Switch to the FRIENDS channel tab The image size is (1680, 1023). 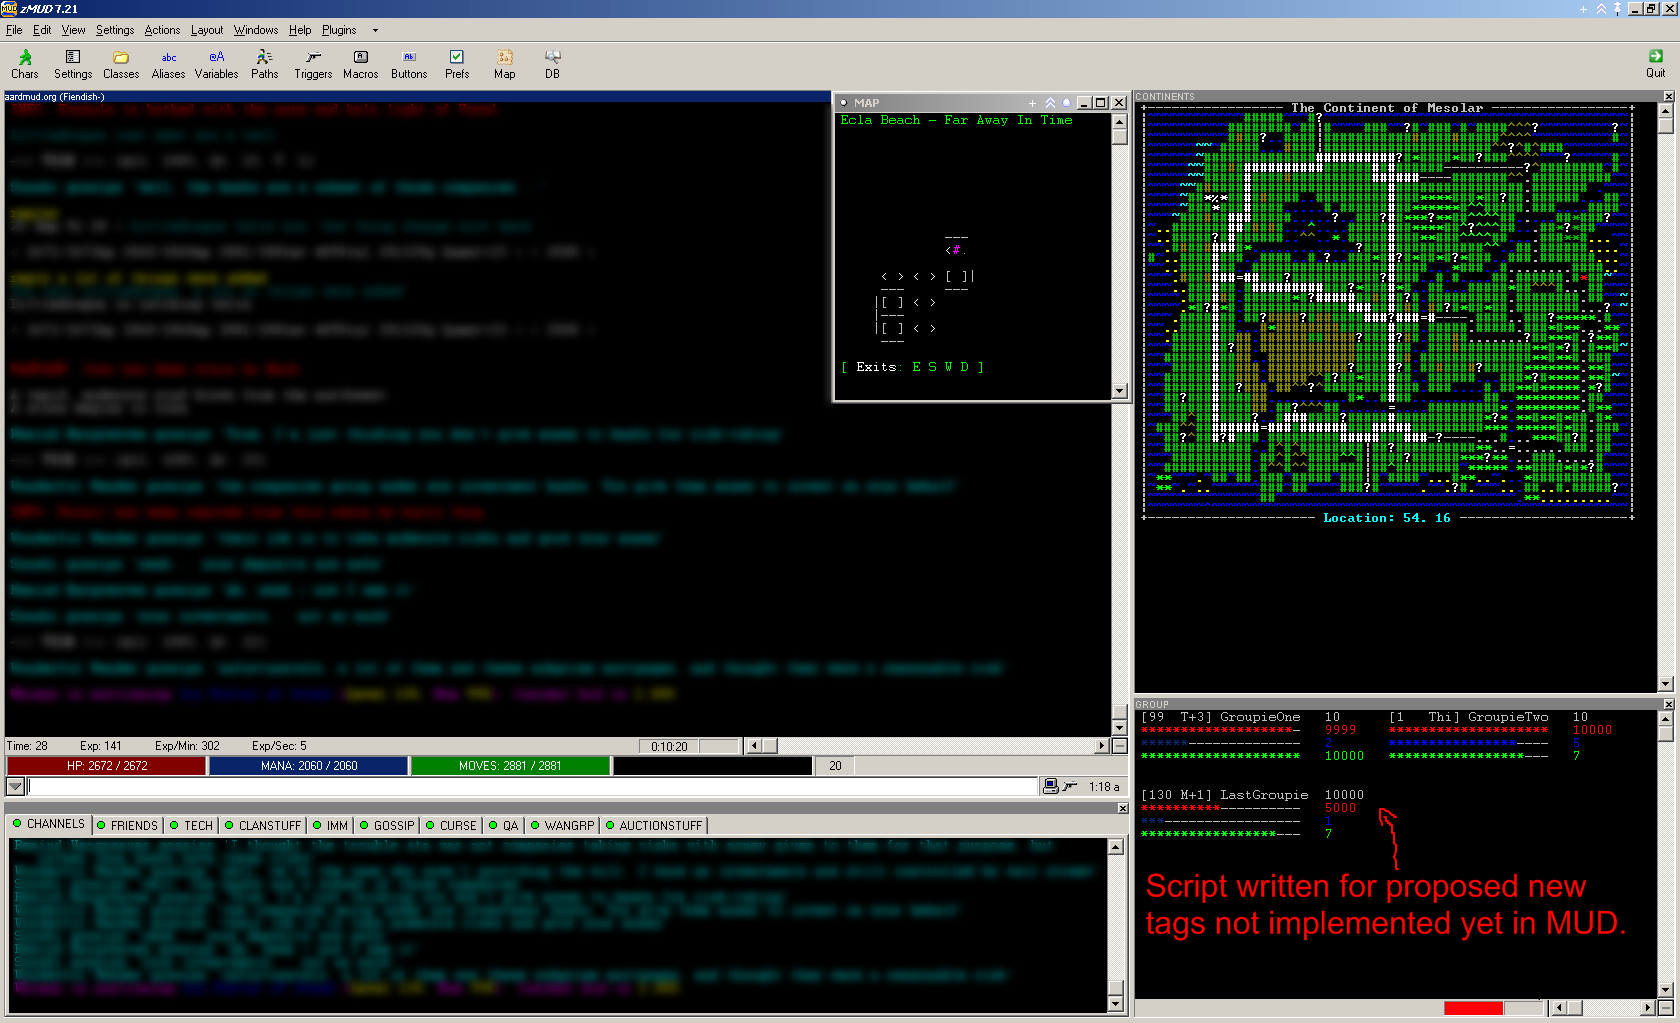(x=127, y=825)
